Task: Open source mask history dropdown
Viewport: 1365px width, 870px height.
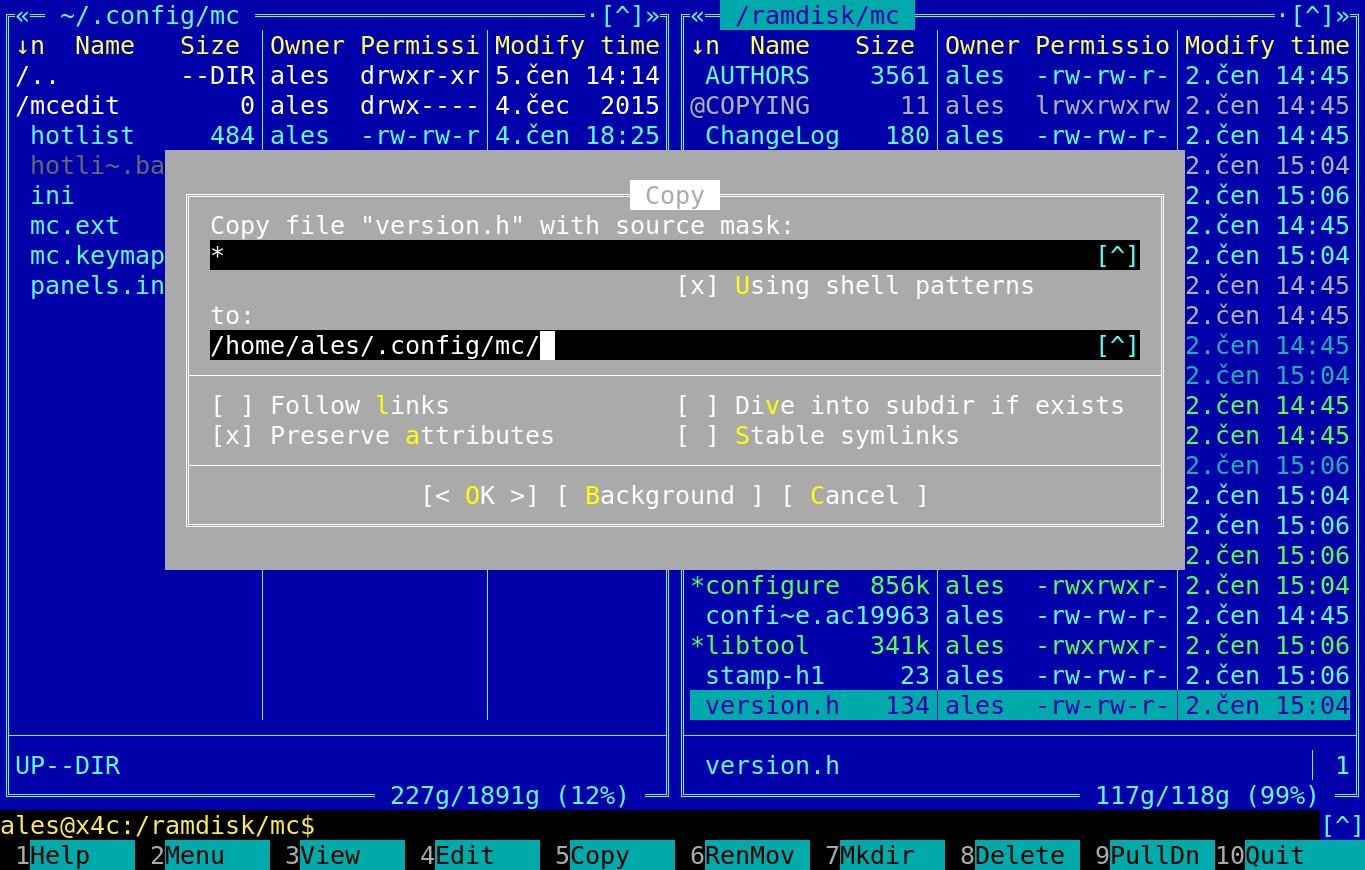Action: click(1118, 256)
